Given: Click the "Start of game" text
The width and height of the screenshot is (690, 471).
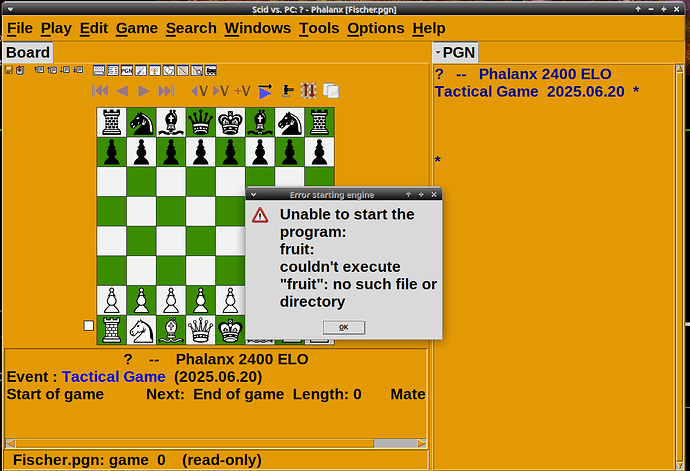Looking at the screenshot, I should (x=55, y=394).
